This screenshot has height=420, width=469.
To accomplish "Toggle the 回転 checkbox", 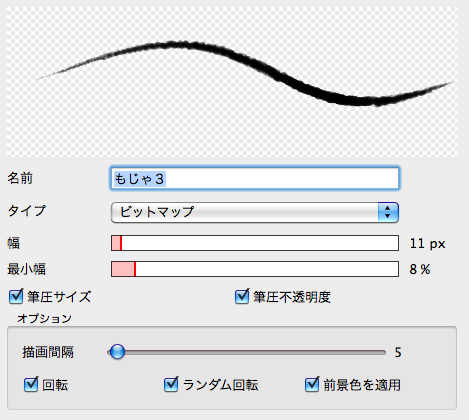I will (x=31, y=385).
